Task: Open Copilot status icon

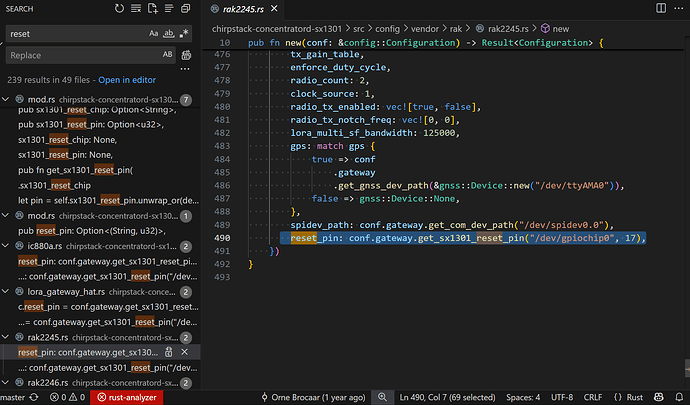Action: (659, 397)
